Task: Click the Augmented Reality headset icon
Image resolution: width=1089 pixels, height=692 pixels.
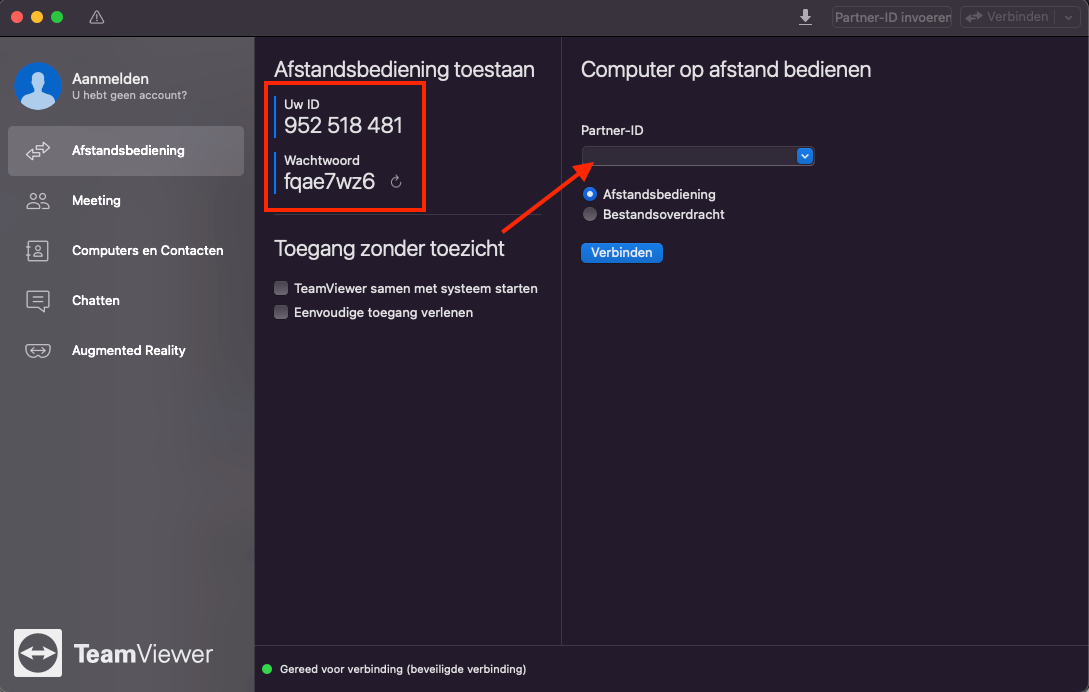Action: pos(38,351)
